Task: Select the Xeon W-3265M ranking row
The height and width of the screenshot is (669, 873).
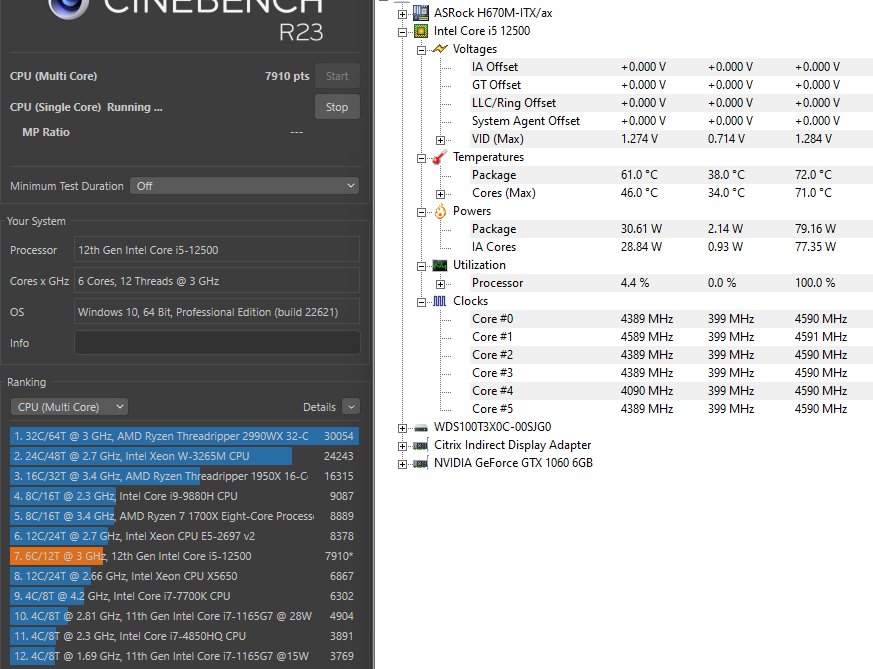Action: [x=184, y=456]
